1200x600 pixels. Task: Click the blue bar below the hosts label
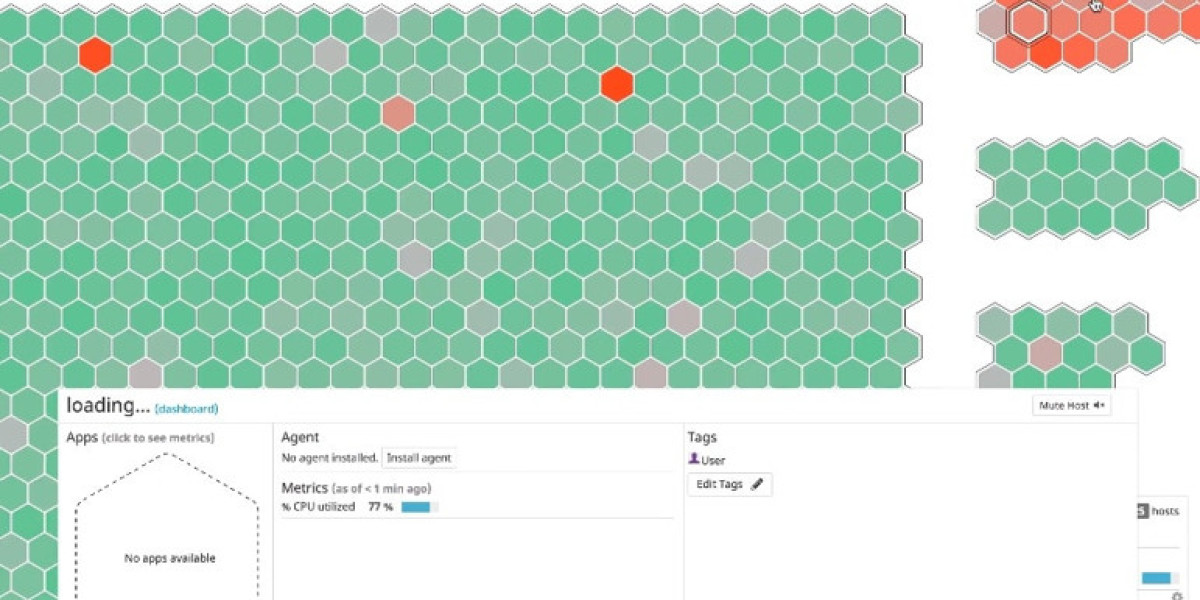pos(1155,577)
